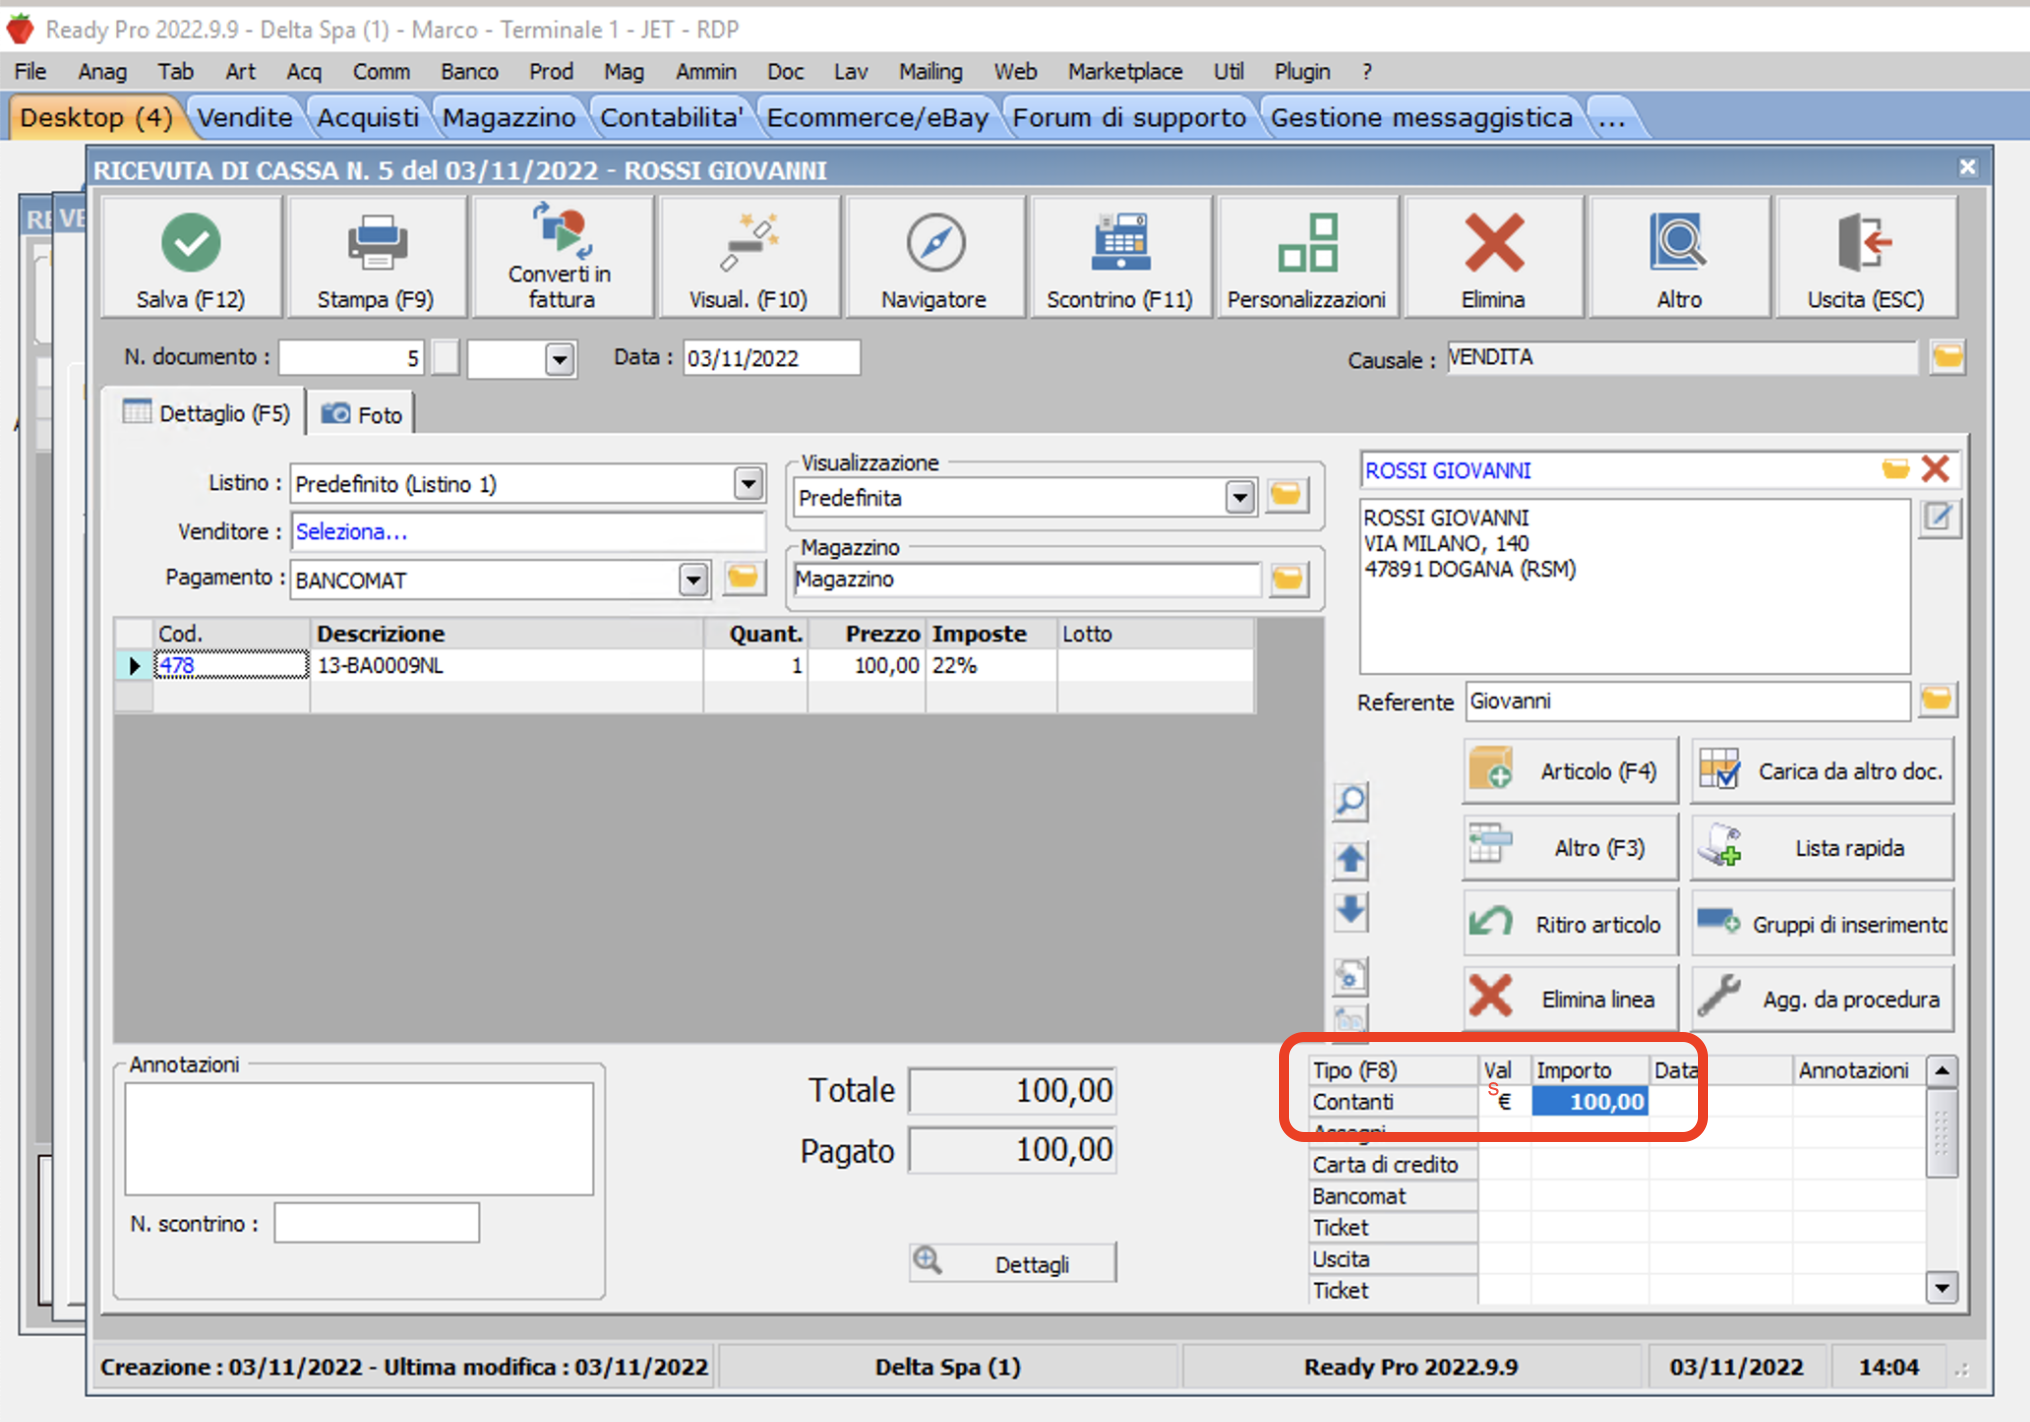Open Personalizzazioni toolbar icon
Screen dimensions: 2030x1422
(x=1306, y=243)
